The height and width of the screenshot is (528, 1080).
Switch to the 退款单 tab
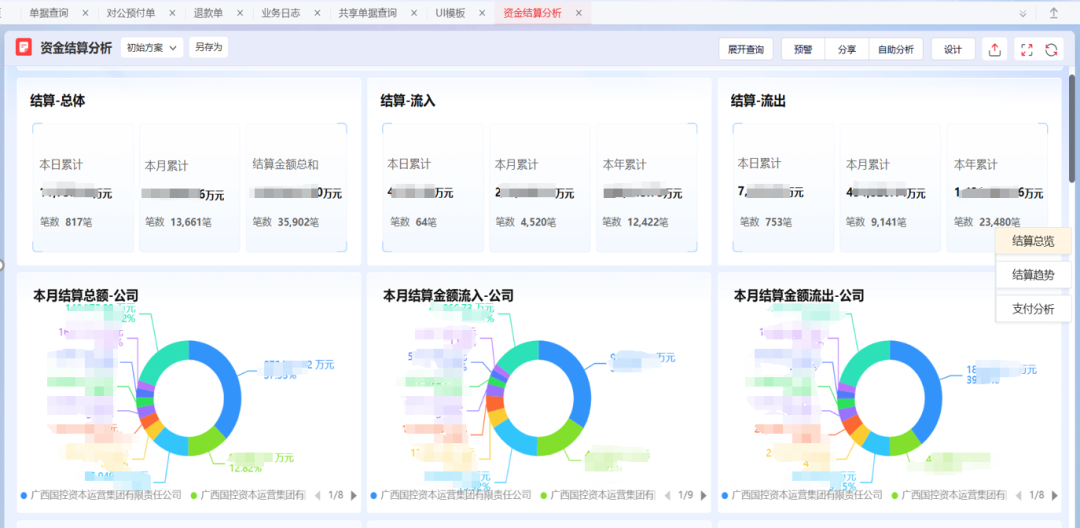click(x=208, y=13)
